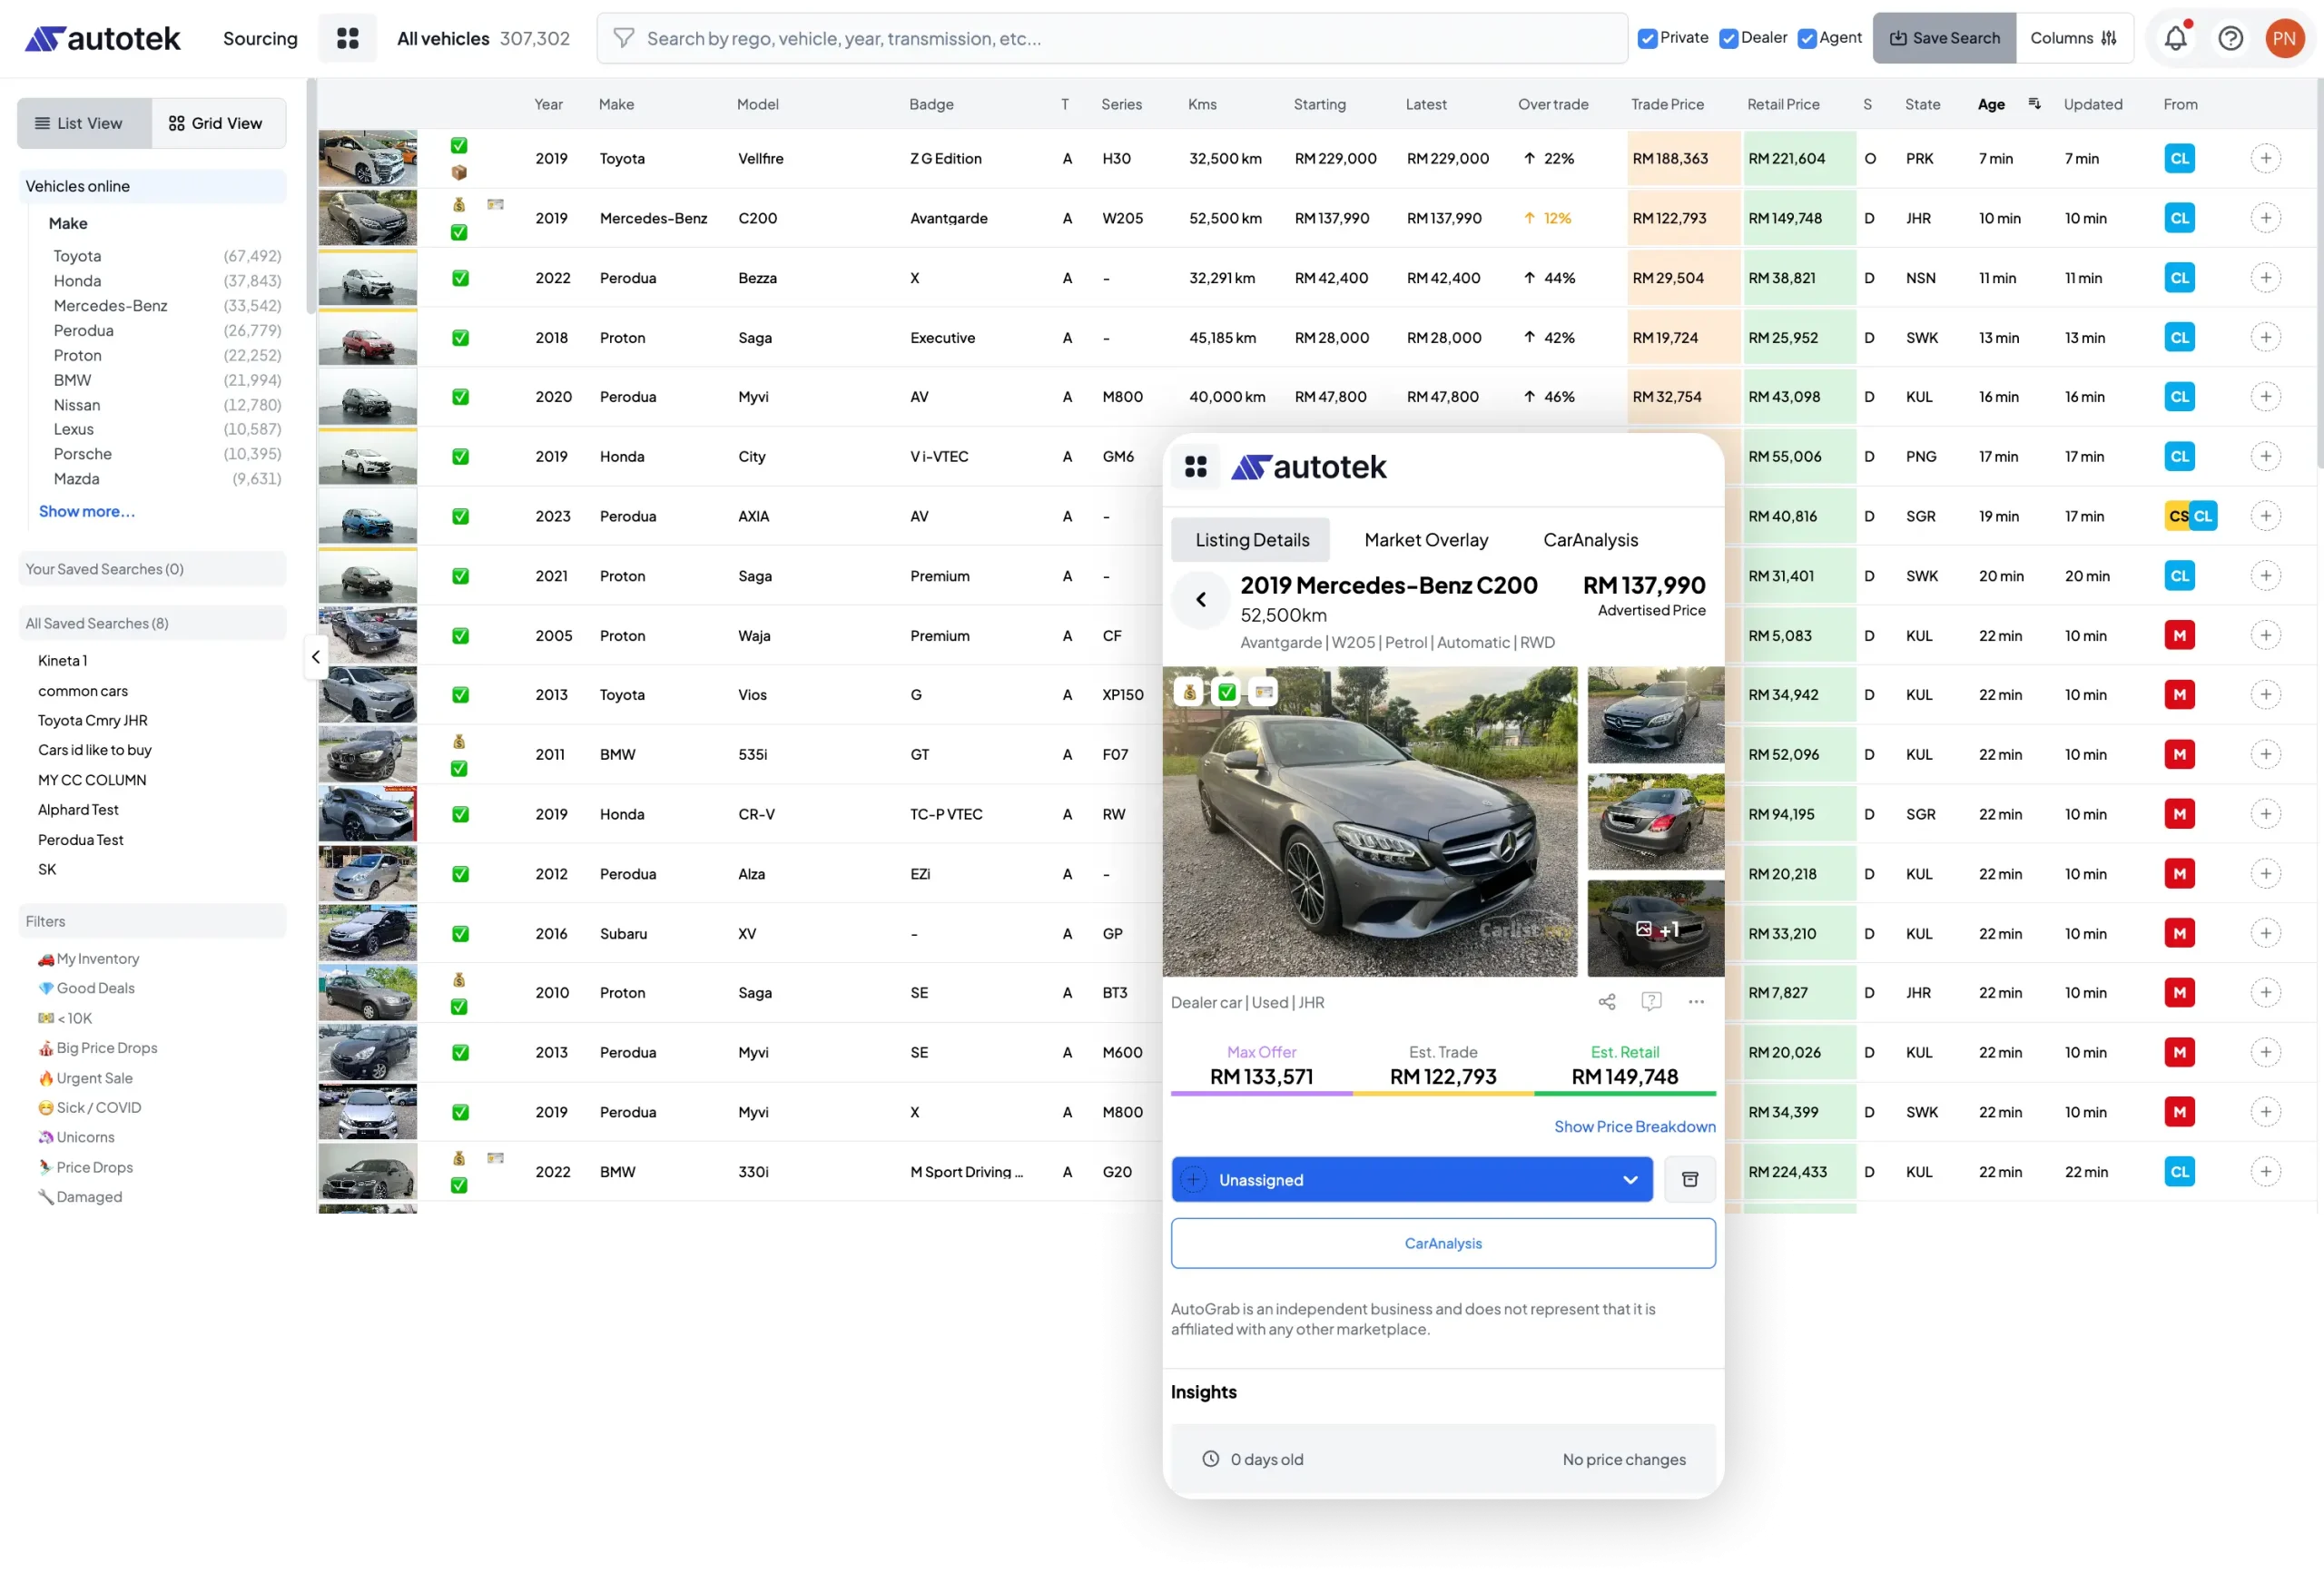
Task: Toggle the green check on the Subaru XV row
Action: click(x=459, y=933)
